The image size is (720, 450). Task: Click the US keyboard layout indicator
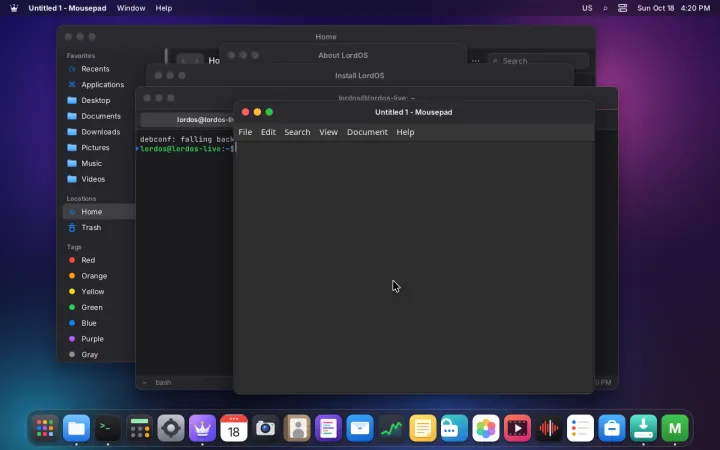[587, 8]
